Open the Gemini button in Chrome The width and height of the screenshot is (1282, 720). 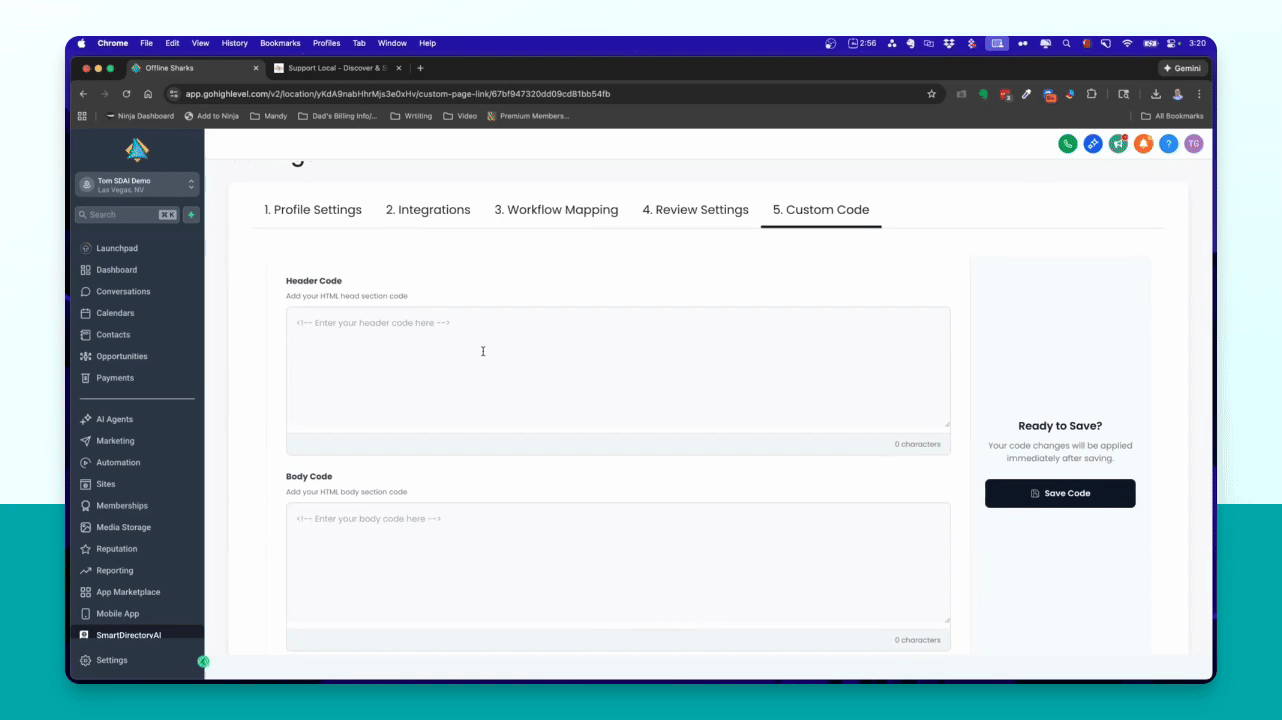click(1183, 68)
